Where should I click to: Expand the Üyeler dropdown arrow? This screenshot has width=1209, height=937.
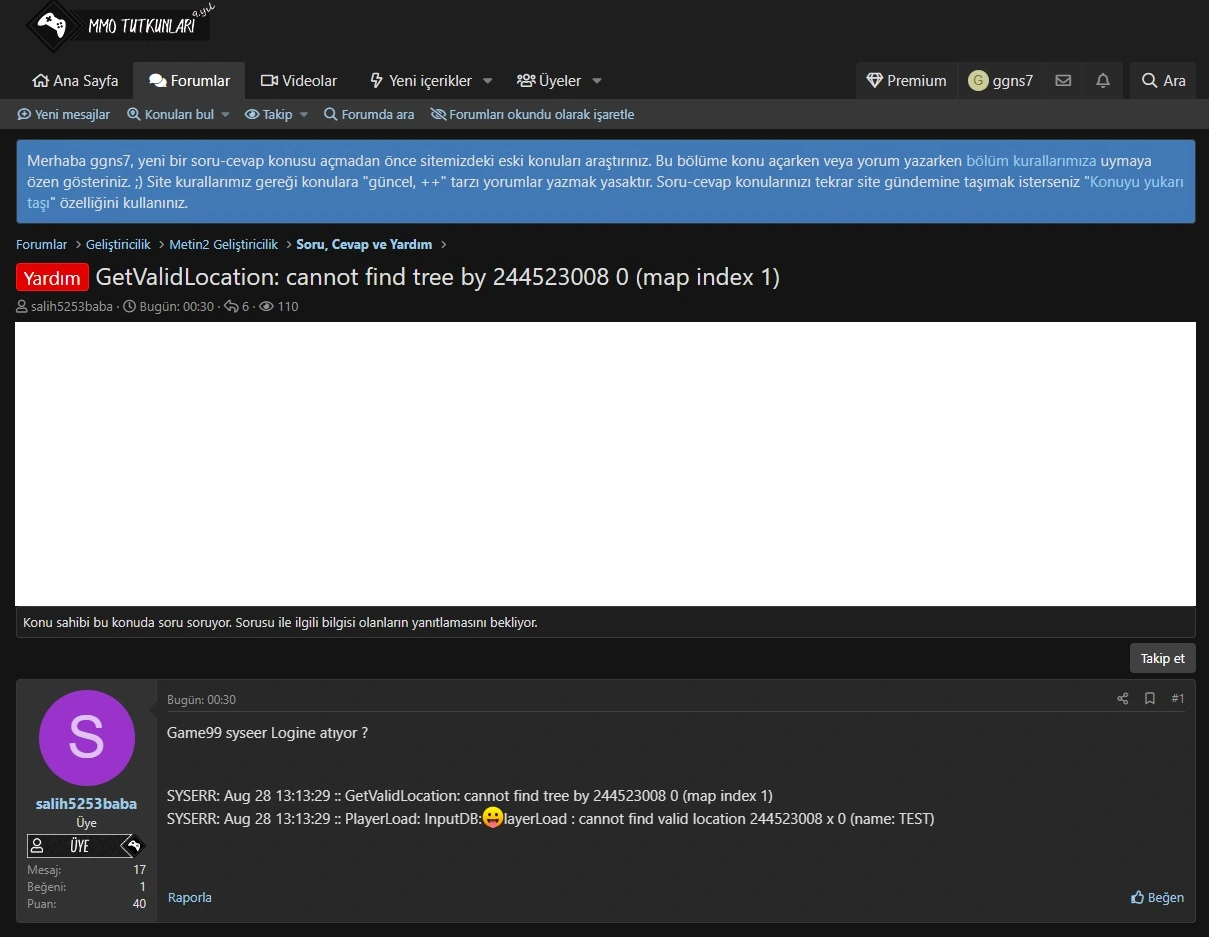[x=597, y=81]
